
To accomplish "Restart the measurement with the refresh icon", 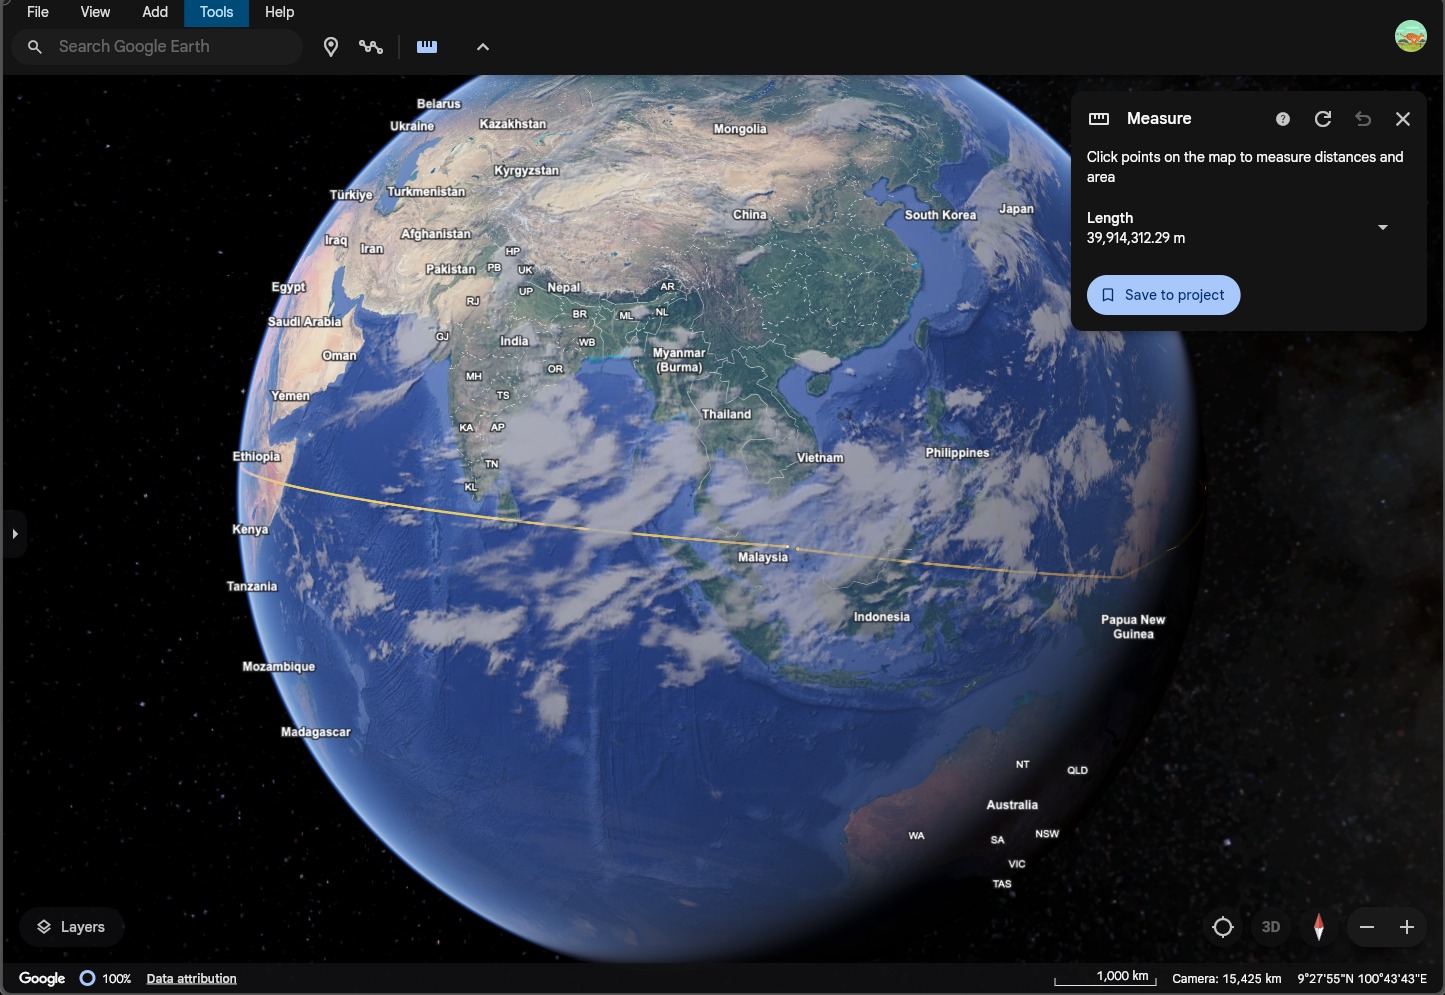I will pos(1323,119).
